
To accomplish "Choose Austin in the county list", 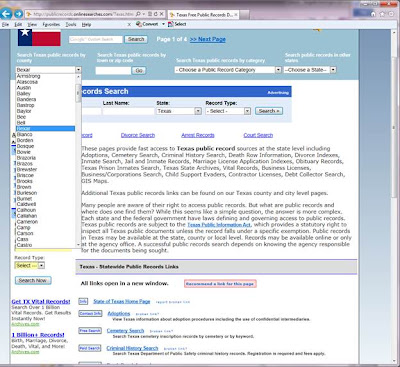I will click(x=45, y=88).
